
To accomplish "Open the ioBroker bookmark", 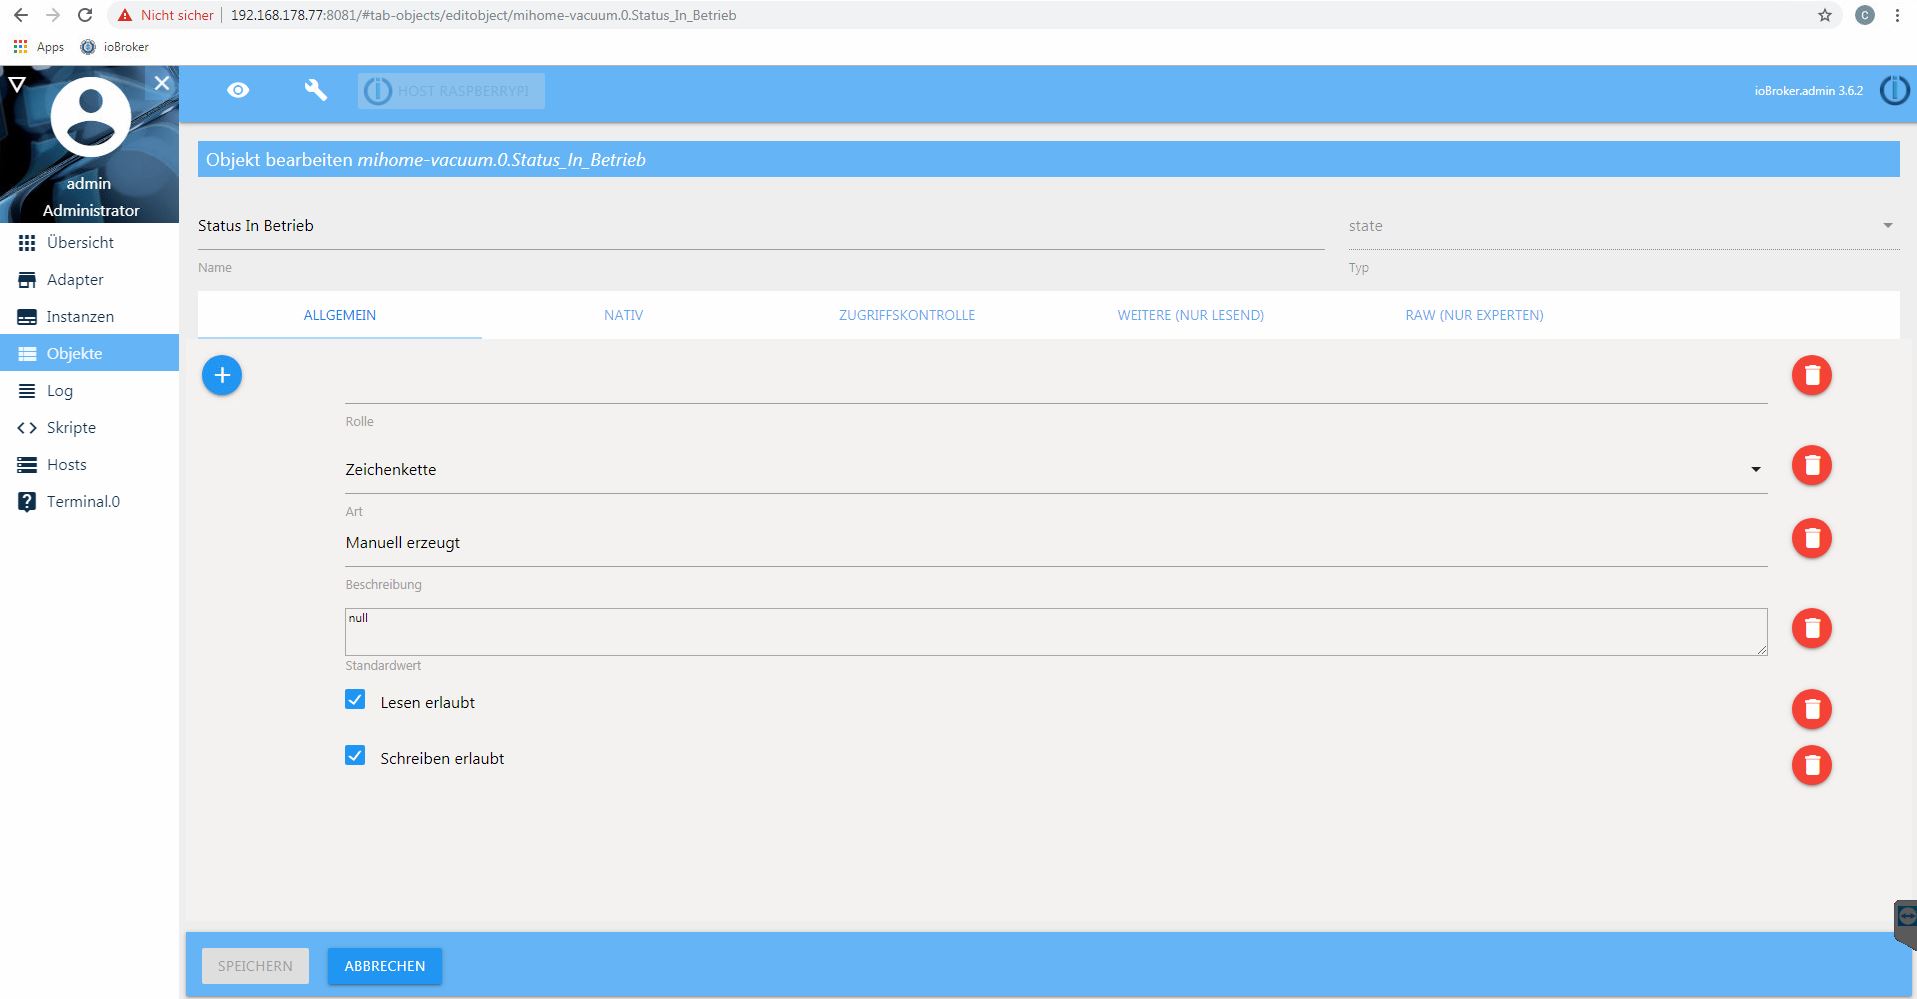I will (x=115, y=47).
